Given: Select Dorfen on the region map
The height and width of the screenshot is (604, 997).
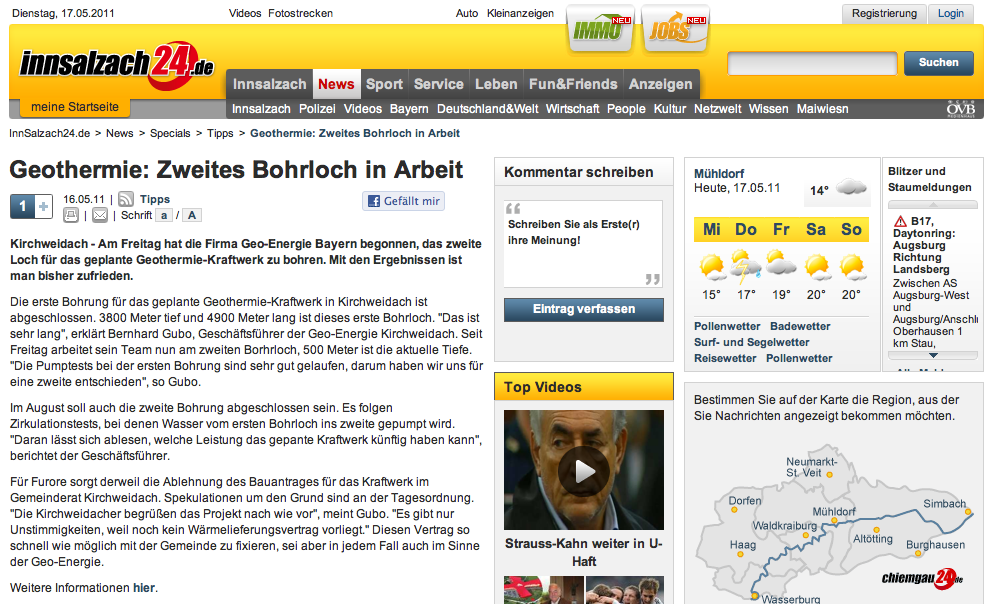Looking at the screenshot, I should pyautogui.click(x=745, y=502).
